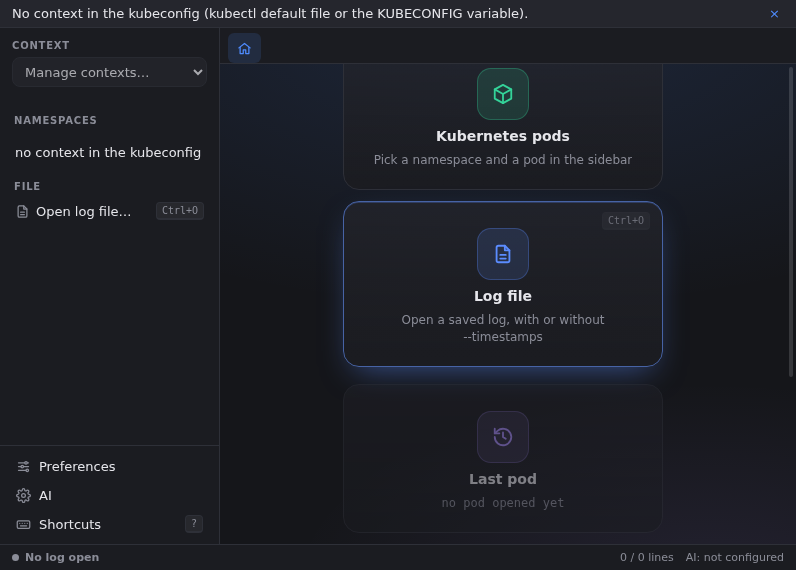Click the AI gear icon

tap(23, 495)
